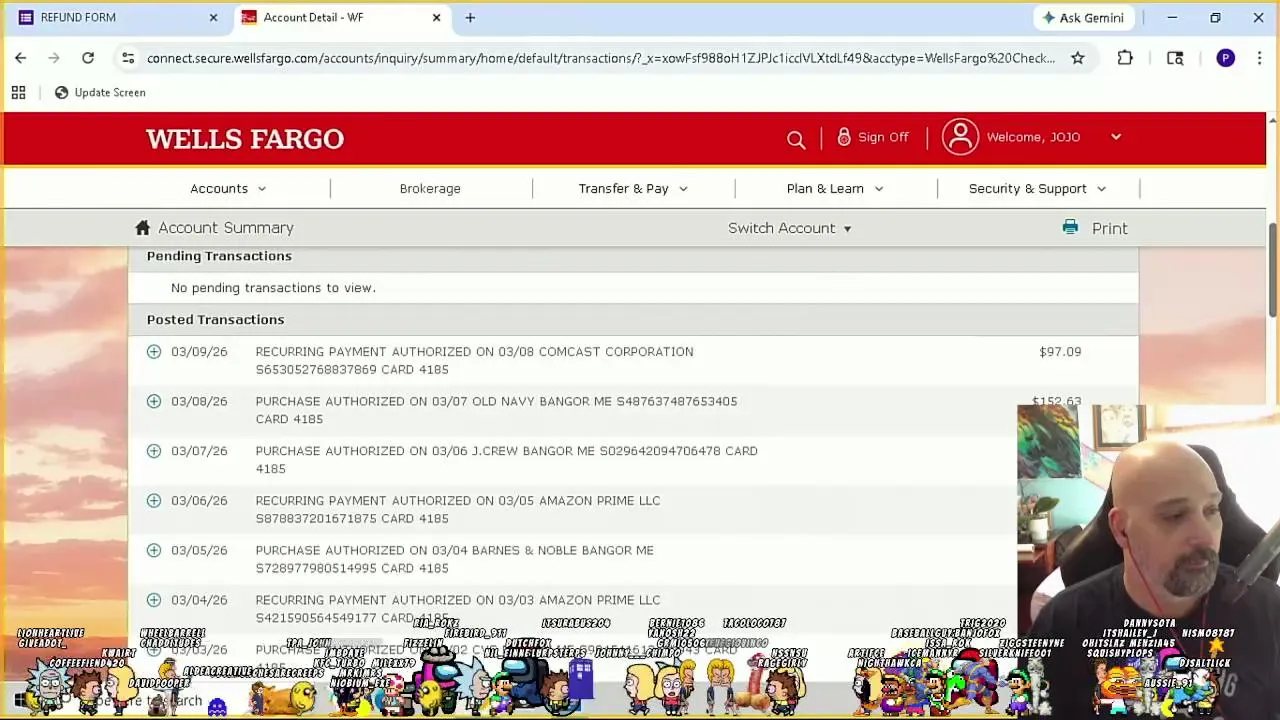Open the apps grid in bookmarks bar
Image resolution: width=1280 pixels, height=720 pixels.
[x=18, y=92]
